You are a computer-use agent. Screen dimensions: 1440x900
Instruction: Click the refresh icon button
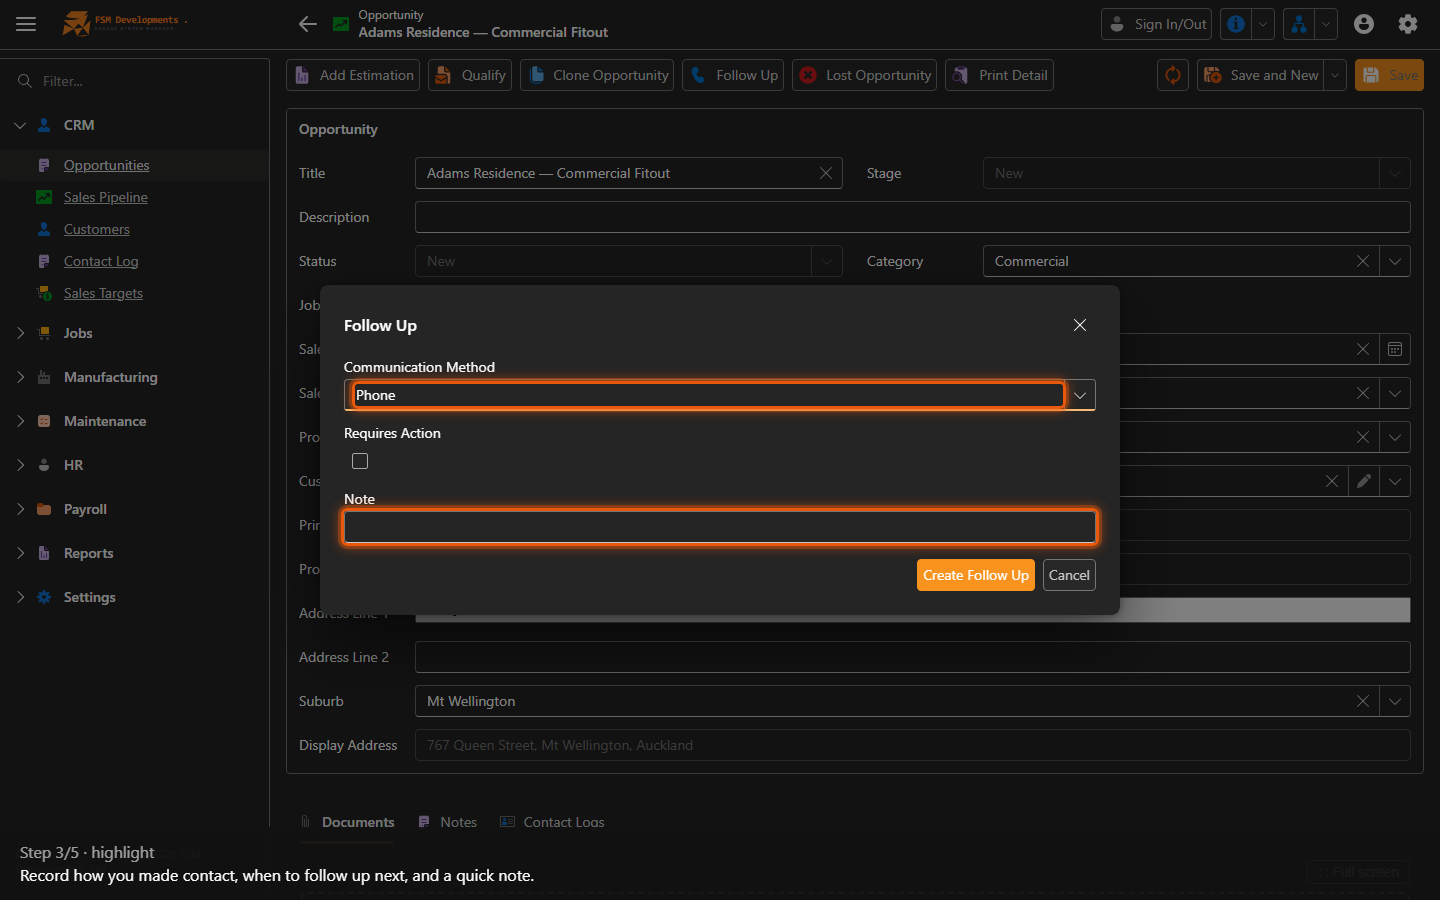point(1173,75)
